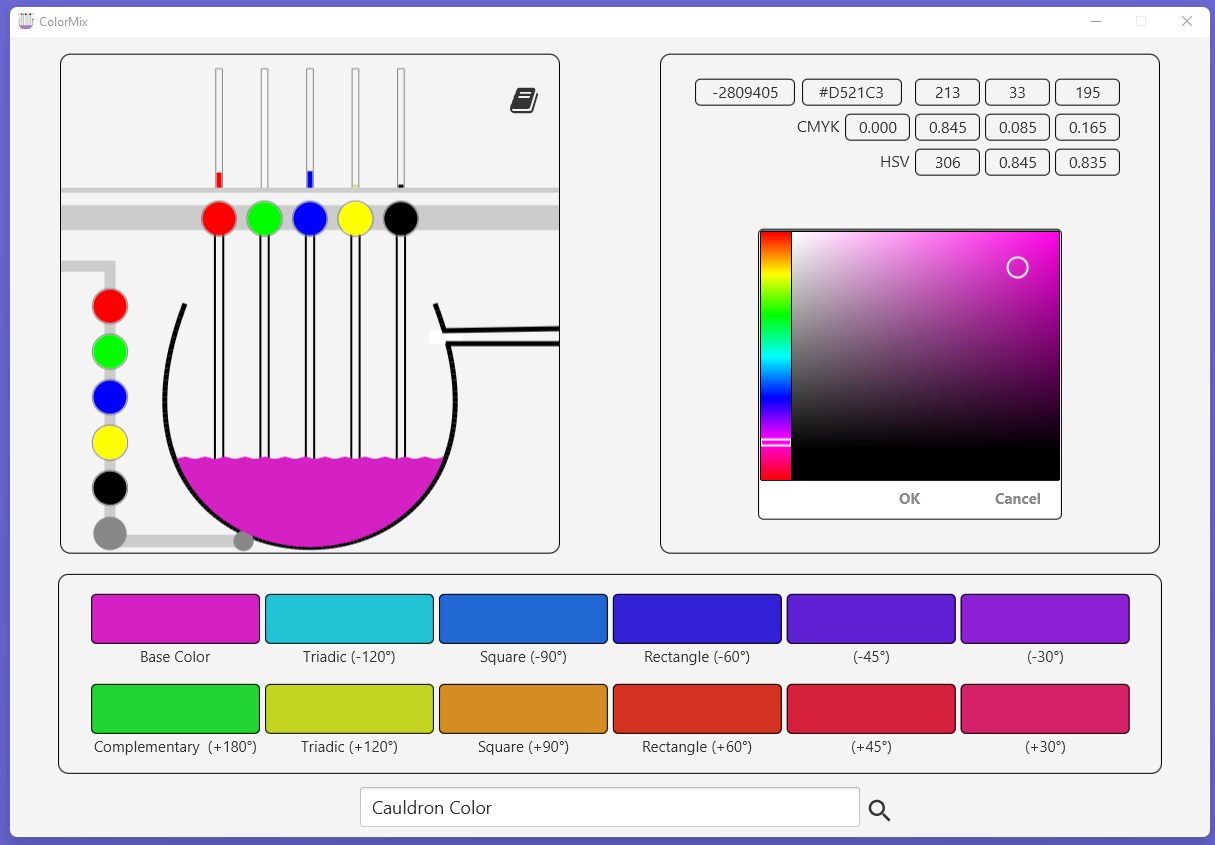The height and width of the screenshot is (845, 1215).
Task: Select the (+30°) swatch
Action: (1045, 709)
